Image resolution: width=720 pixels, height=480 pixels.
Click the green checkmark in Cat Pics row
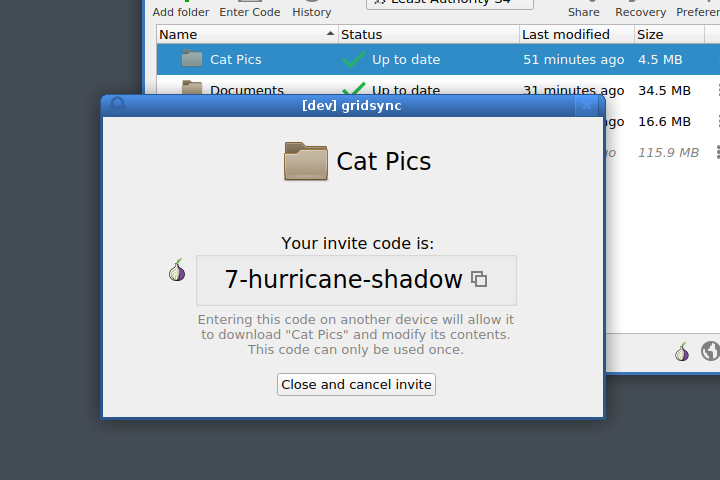(x=354, y=59)
